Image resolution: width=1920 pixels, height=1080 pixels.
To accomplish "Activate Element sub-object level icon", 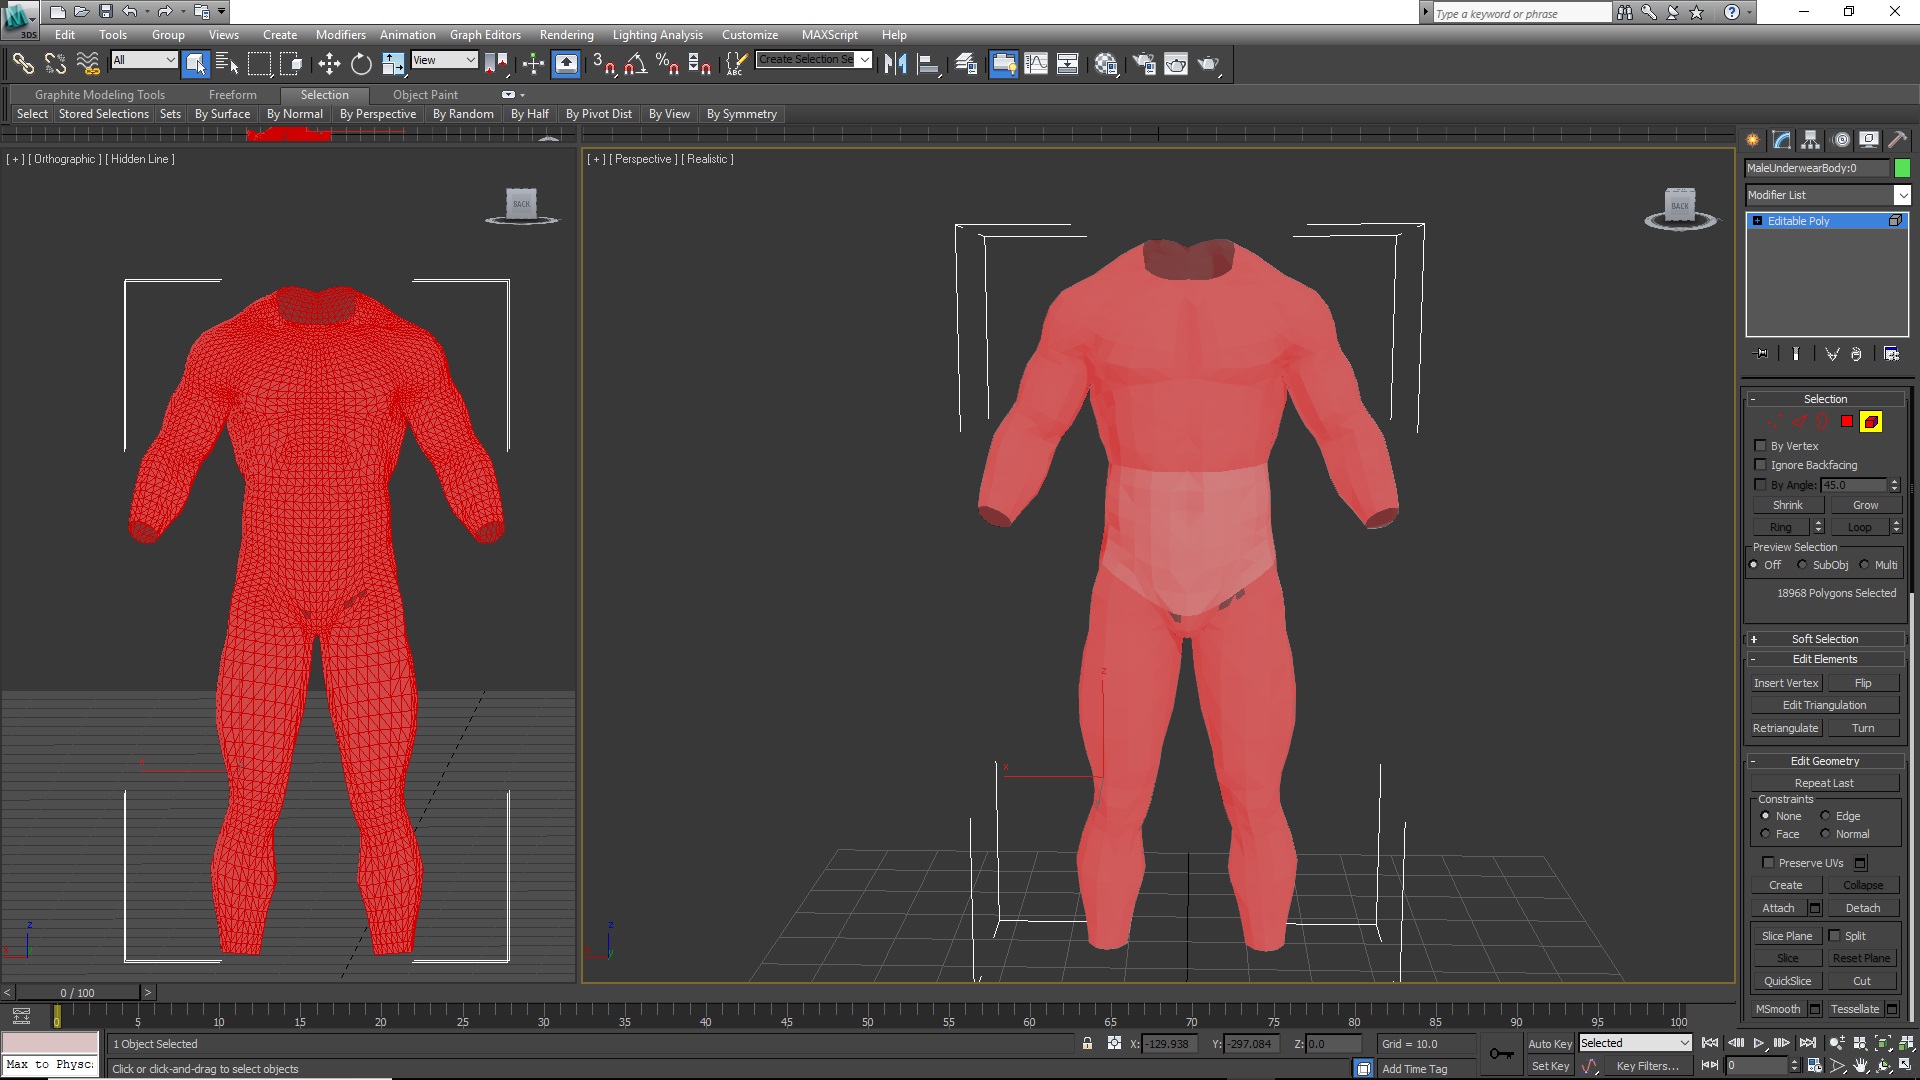I will [x=1871, y=422].
